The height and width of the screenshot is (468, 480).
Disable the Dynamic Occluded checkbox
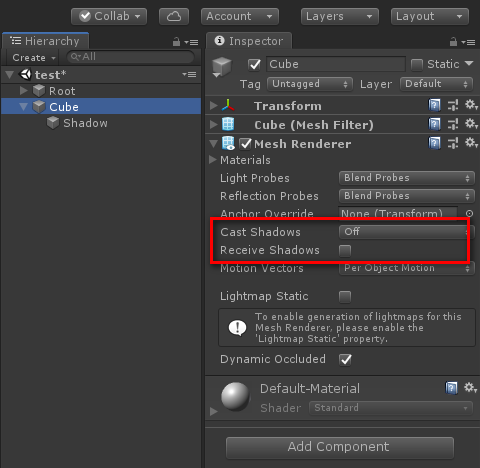point(345,360)
